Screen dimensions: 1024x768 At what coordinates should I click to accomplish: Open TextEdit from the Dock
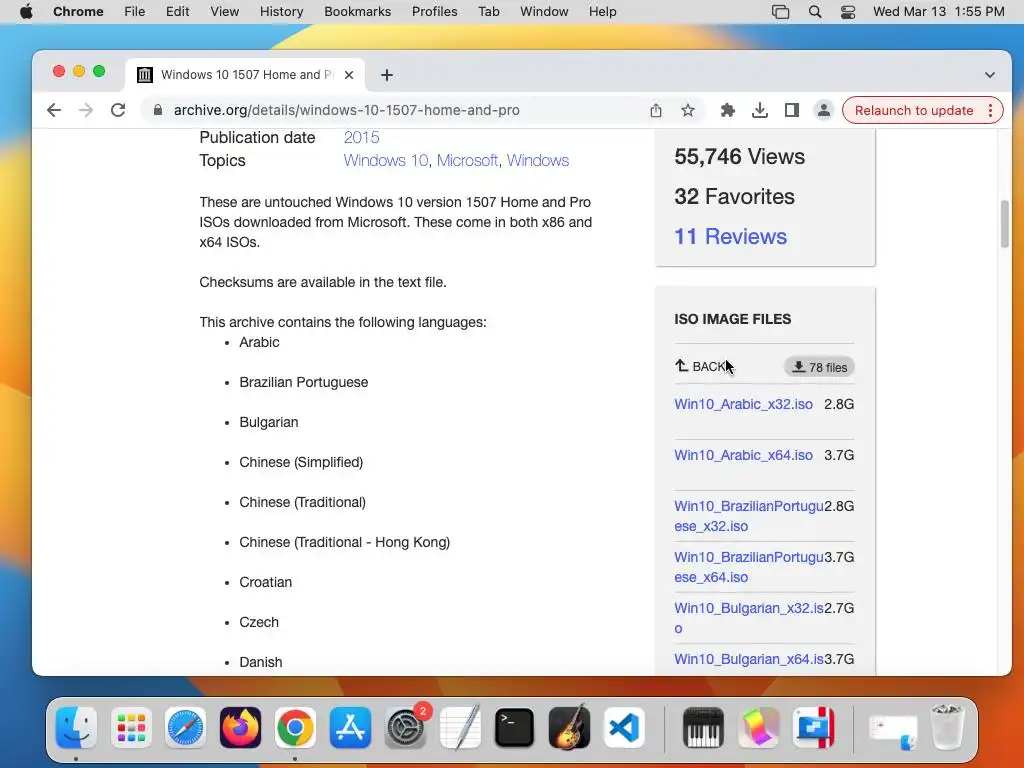[x=460, y=727]
